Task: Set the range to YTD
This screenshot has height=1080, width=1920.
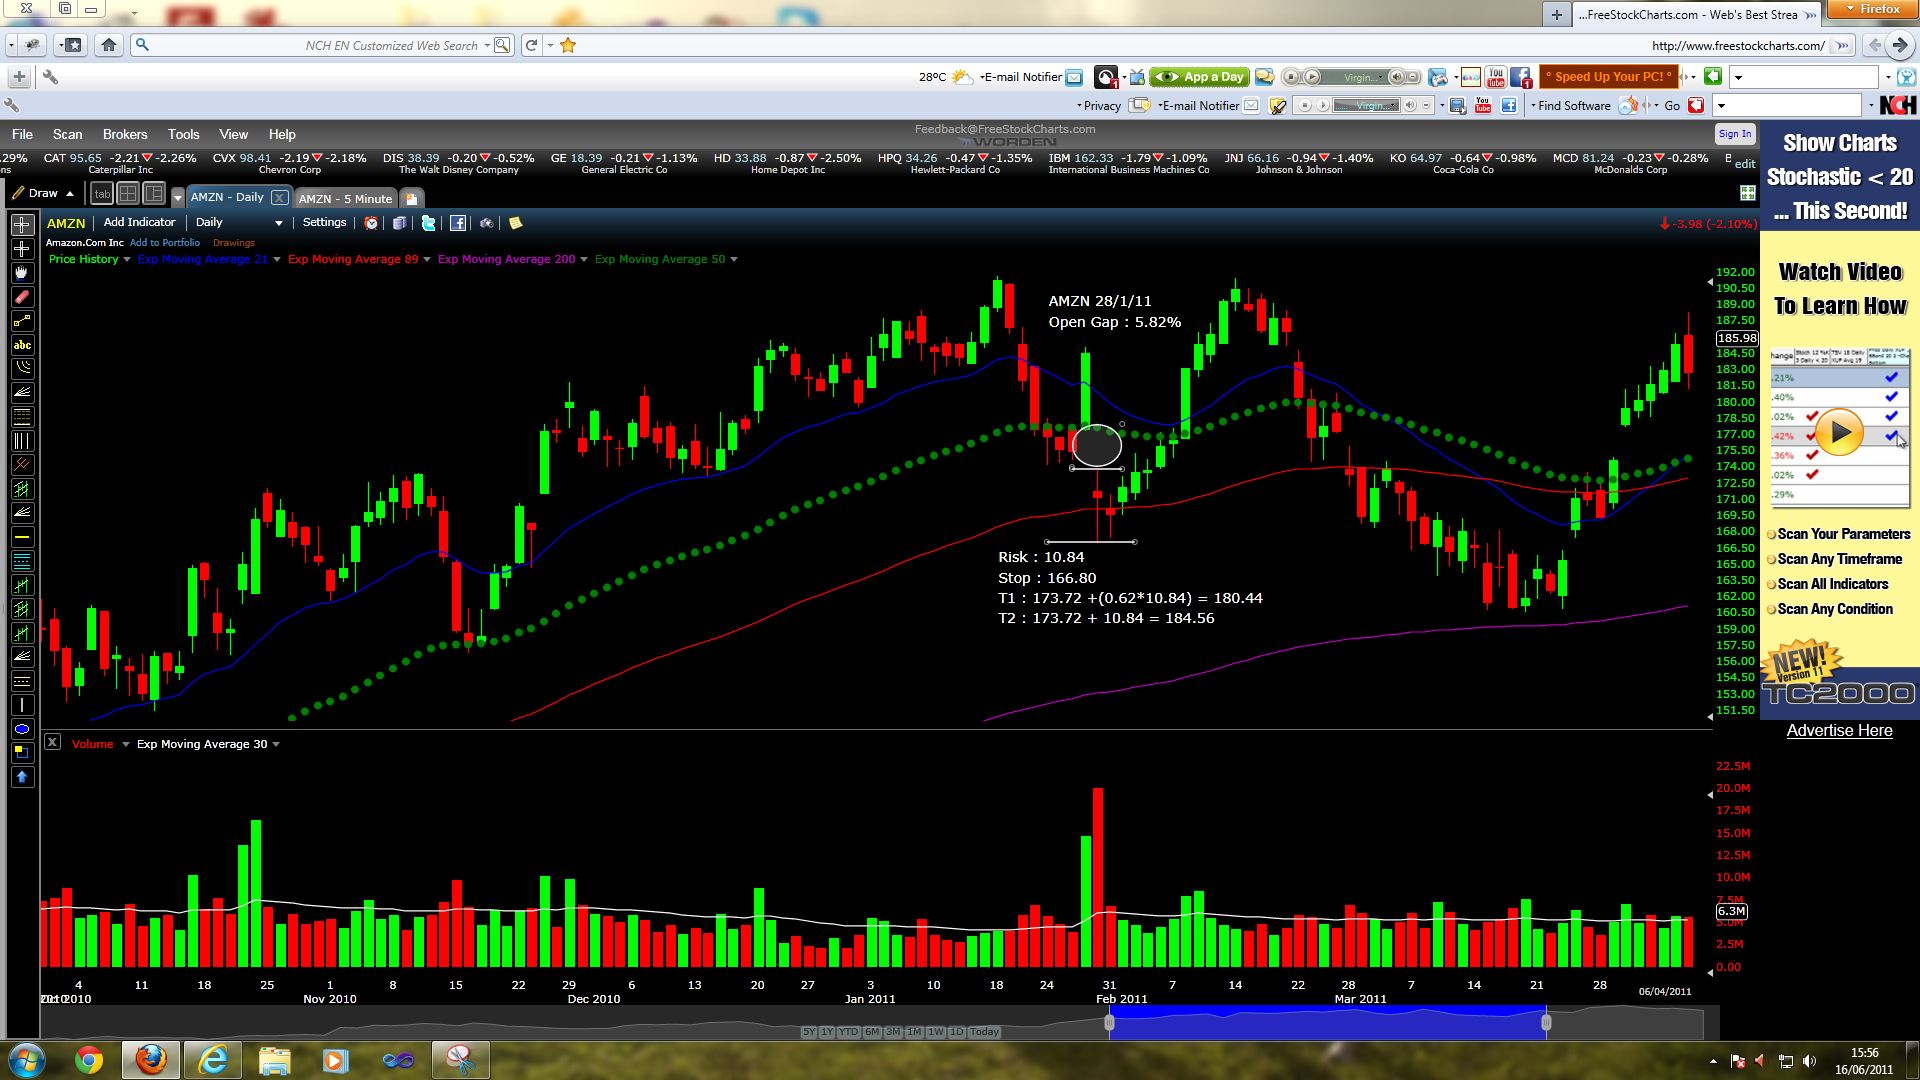Action: [x=849, y=1032]
